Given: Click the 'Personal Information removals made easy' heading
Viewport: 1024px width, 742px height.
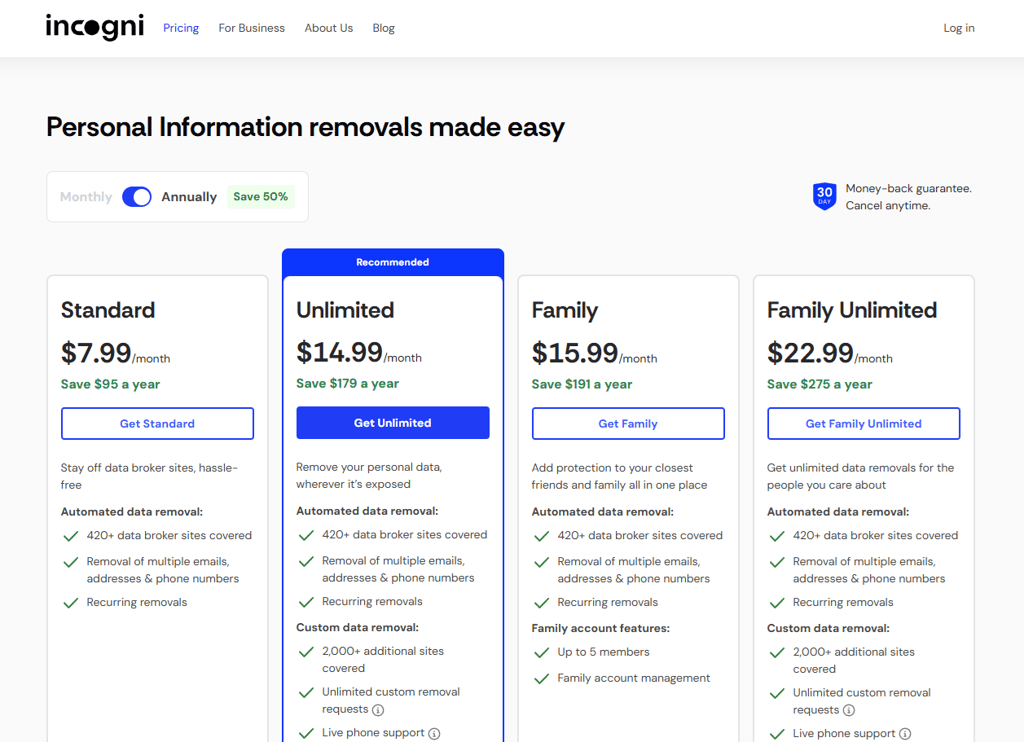Looking at the screenshot, I should point(305,127).
